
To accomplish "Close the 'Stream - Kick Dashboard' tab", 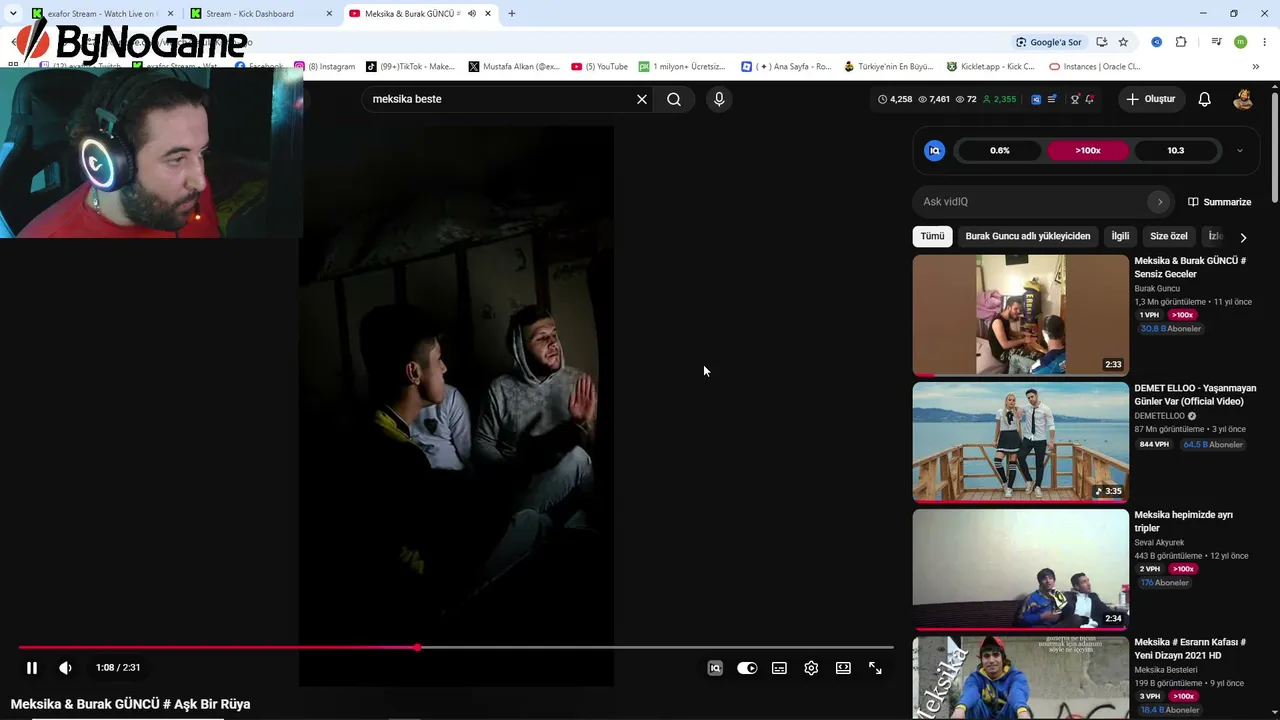I will tap(329, 14).
